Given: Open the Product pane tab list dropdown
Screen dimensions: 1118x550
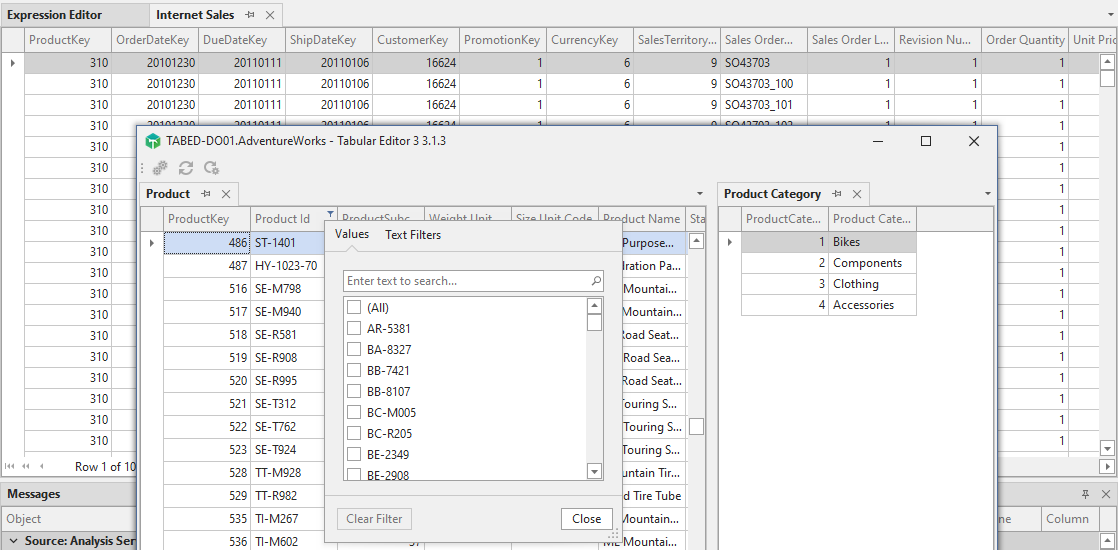Looking at the screenshot, I should pyautogui.click(x=699, y=194).
